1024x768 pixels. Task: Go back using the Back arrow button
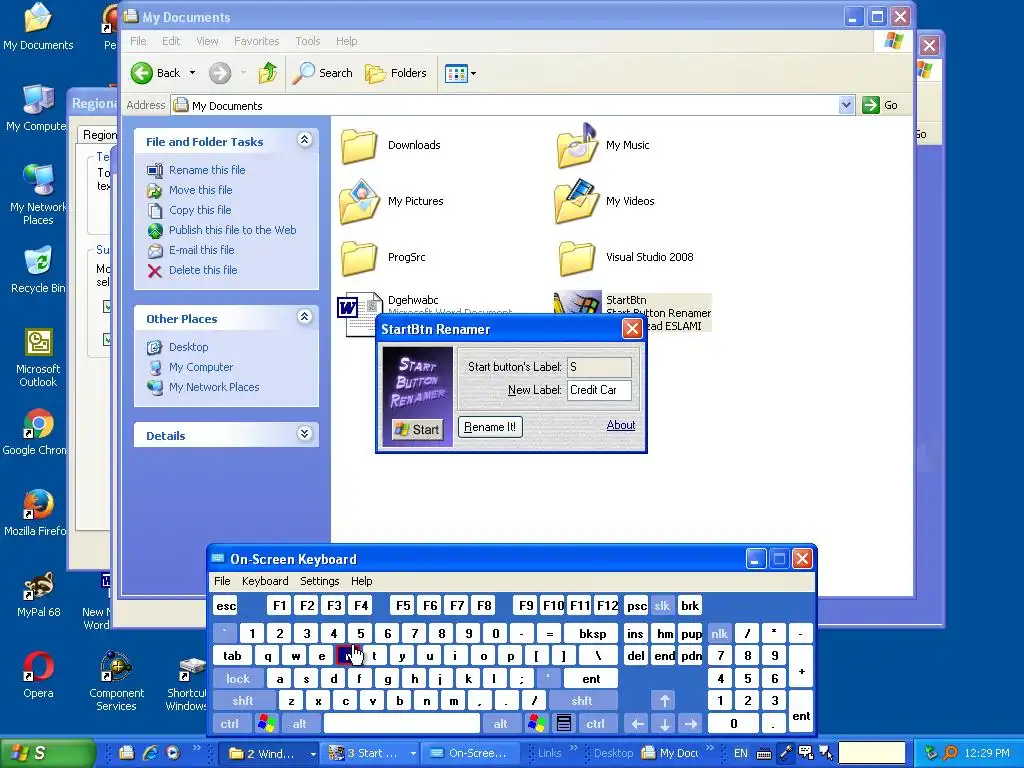[155, 73]
